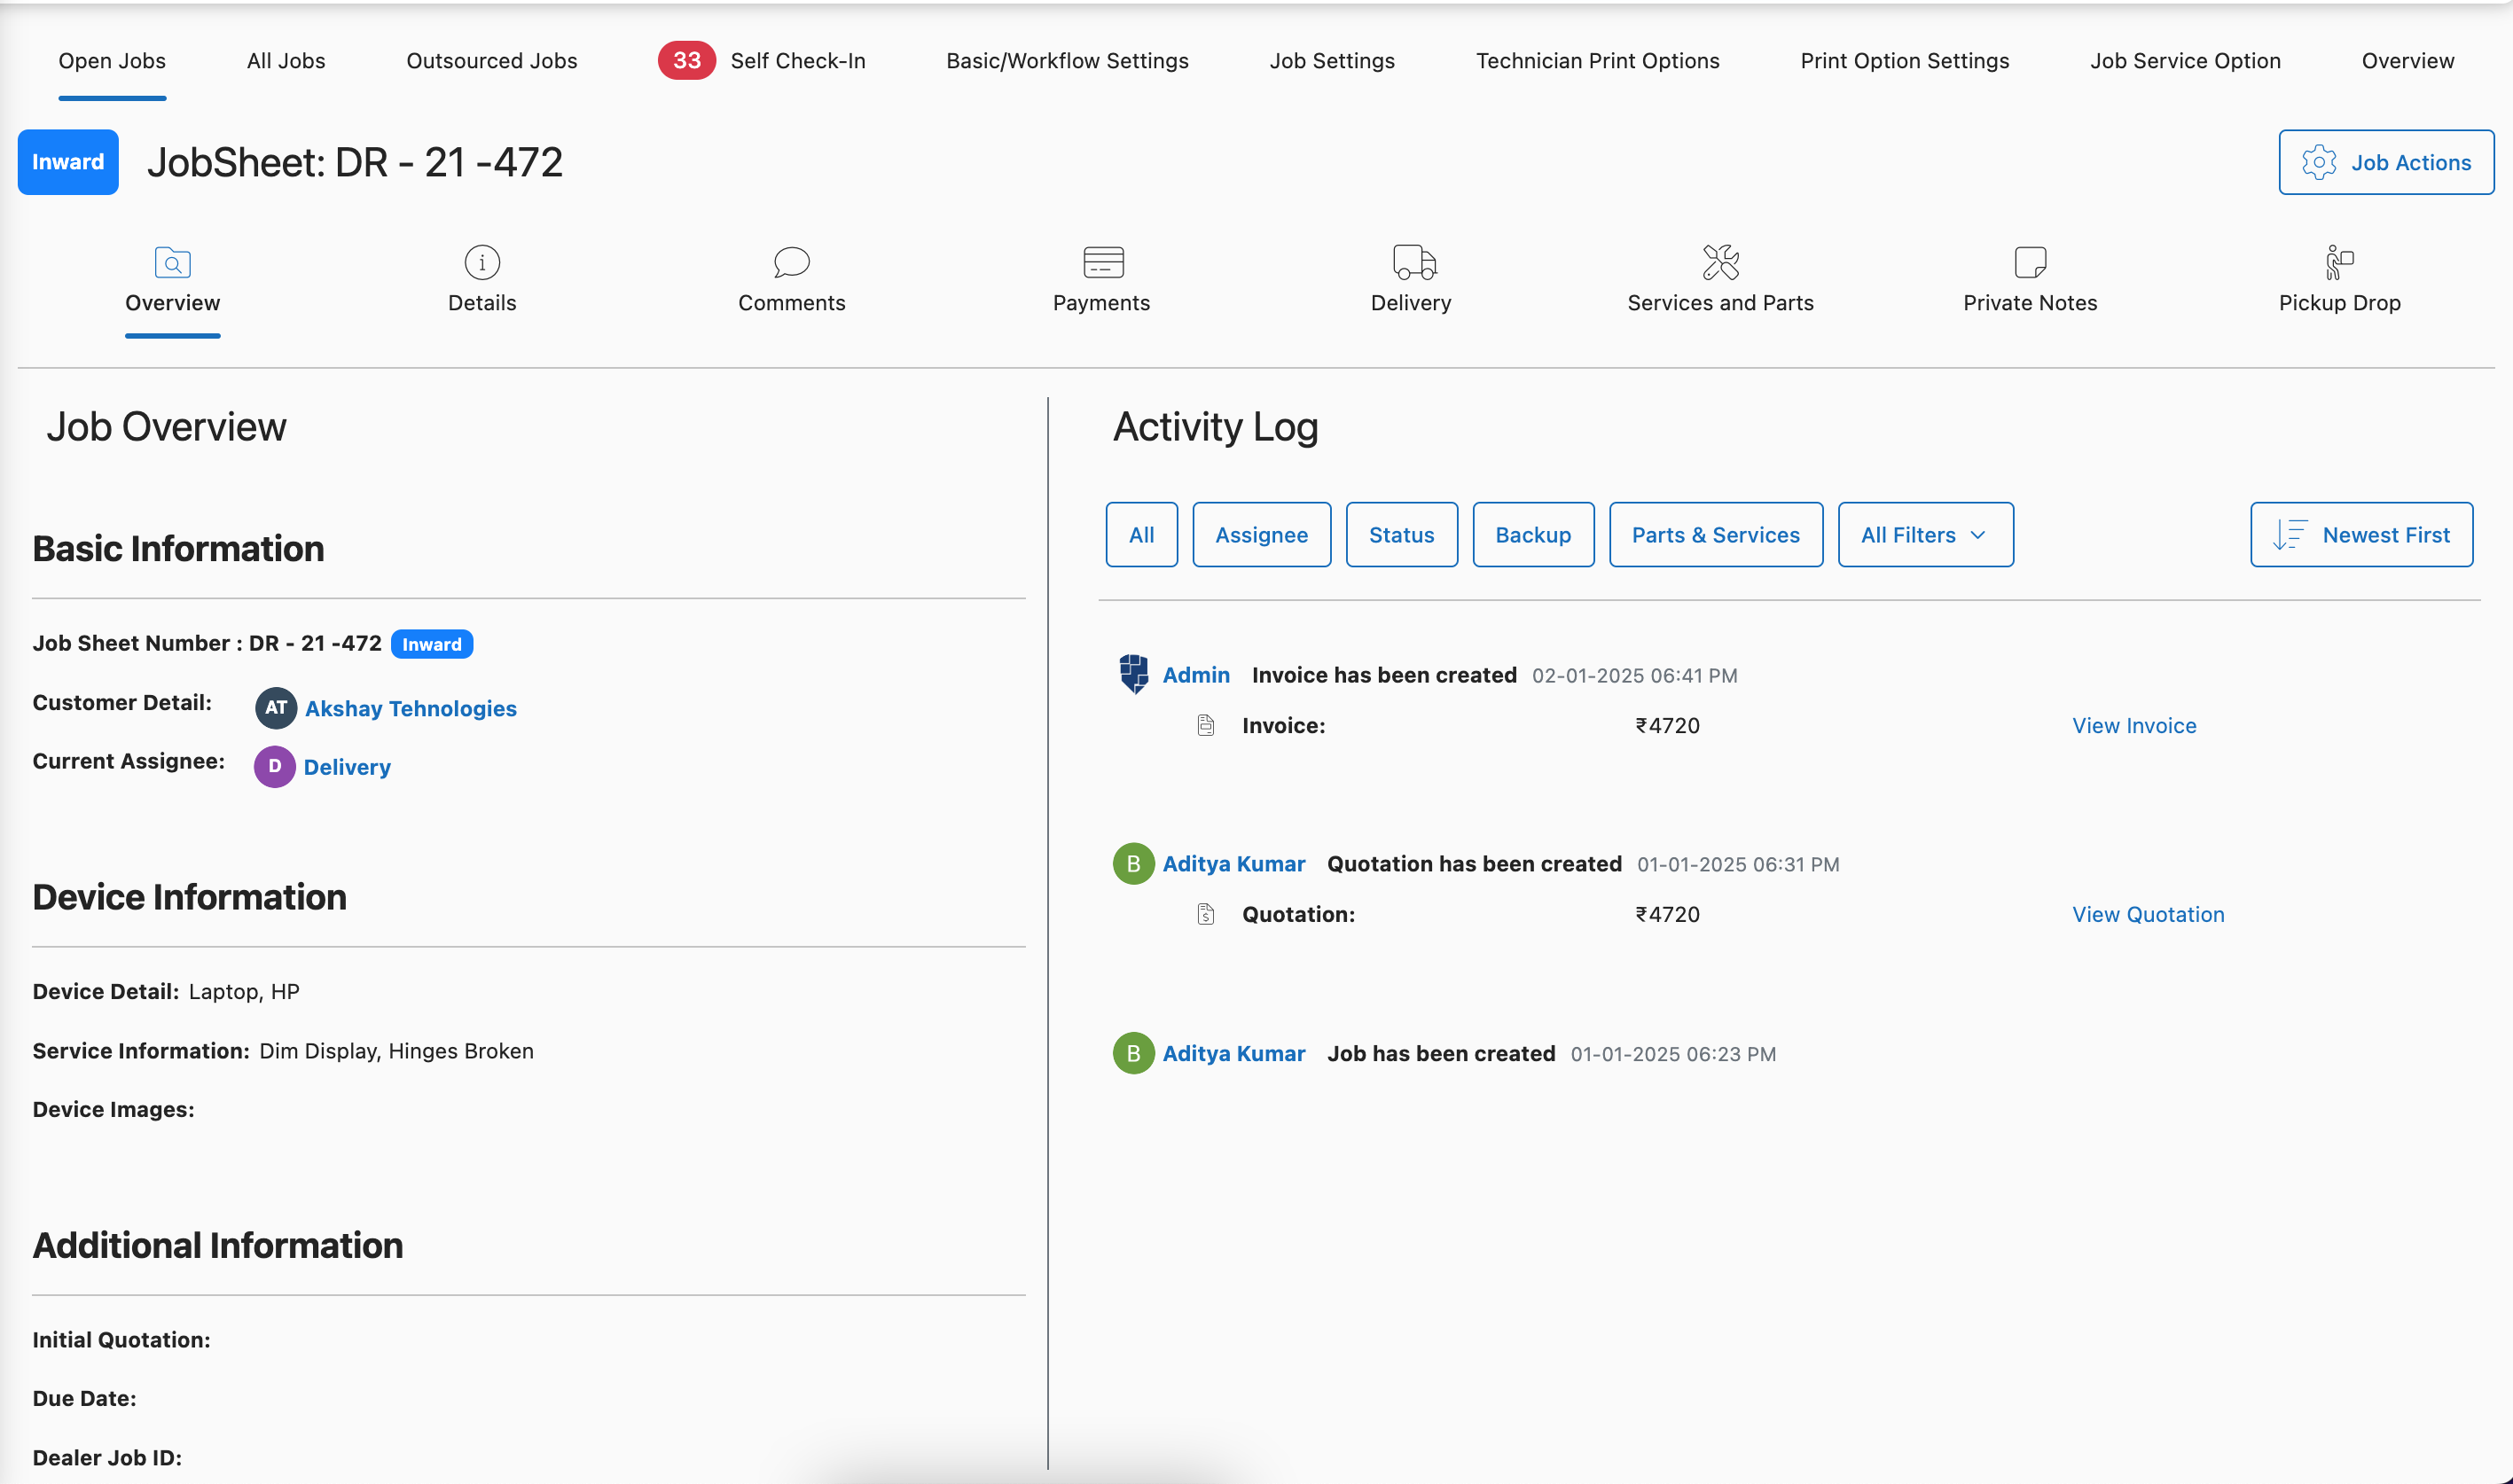Click the Delivery truck icon

coord(1413,262)
